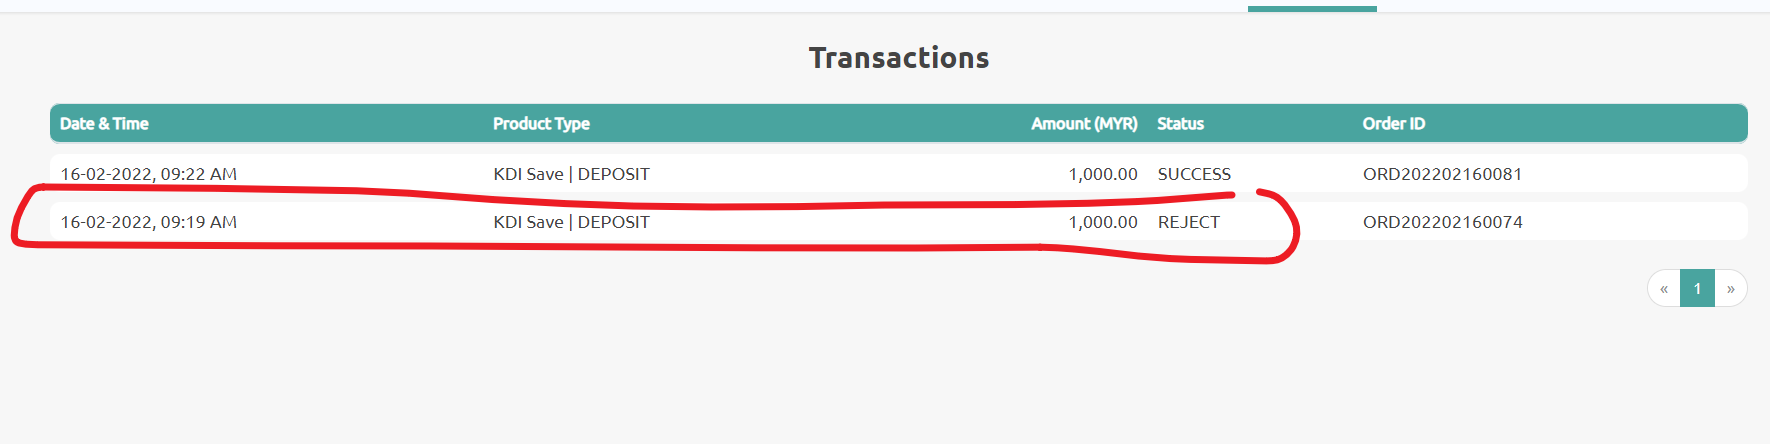Screen dimensions: 1770x444
Task: Click the SUCCESS status cell
Action: (1194, 174)
